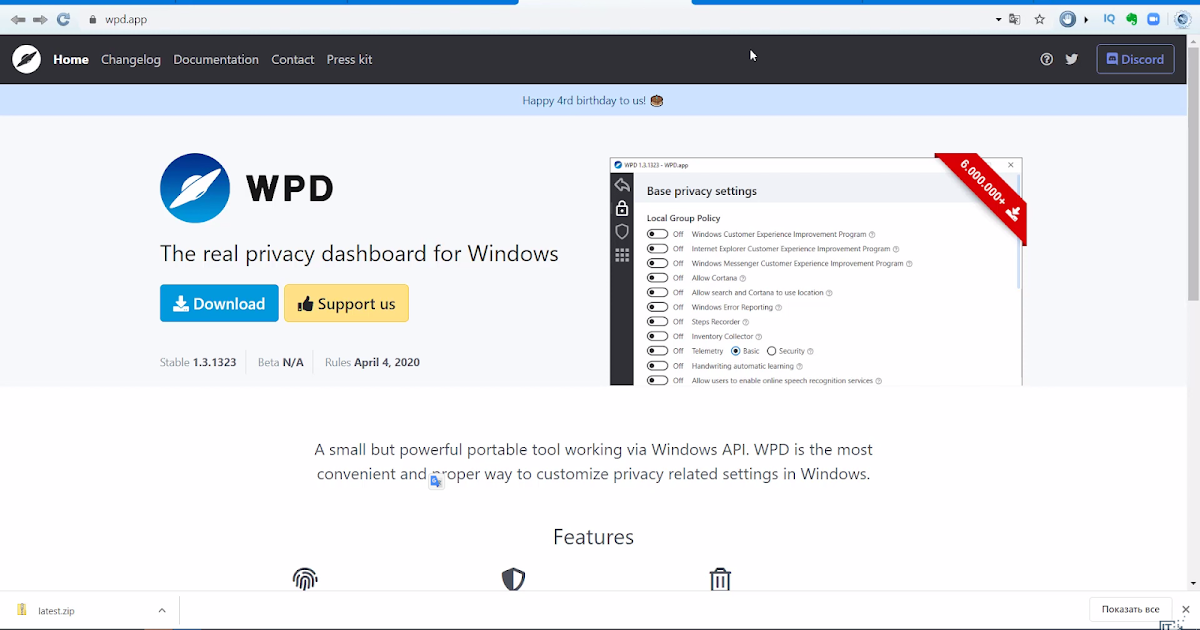Expand hidden extensions with small arrow
Screen dimensions: 1200x630
(1086, 19)
